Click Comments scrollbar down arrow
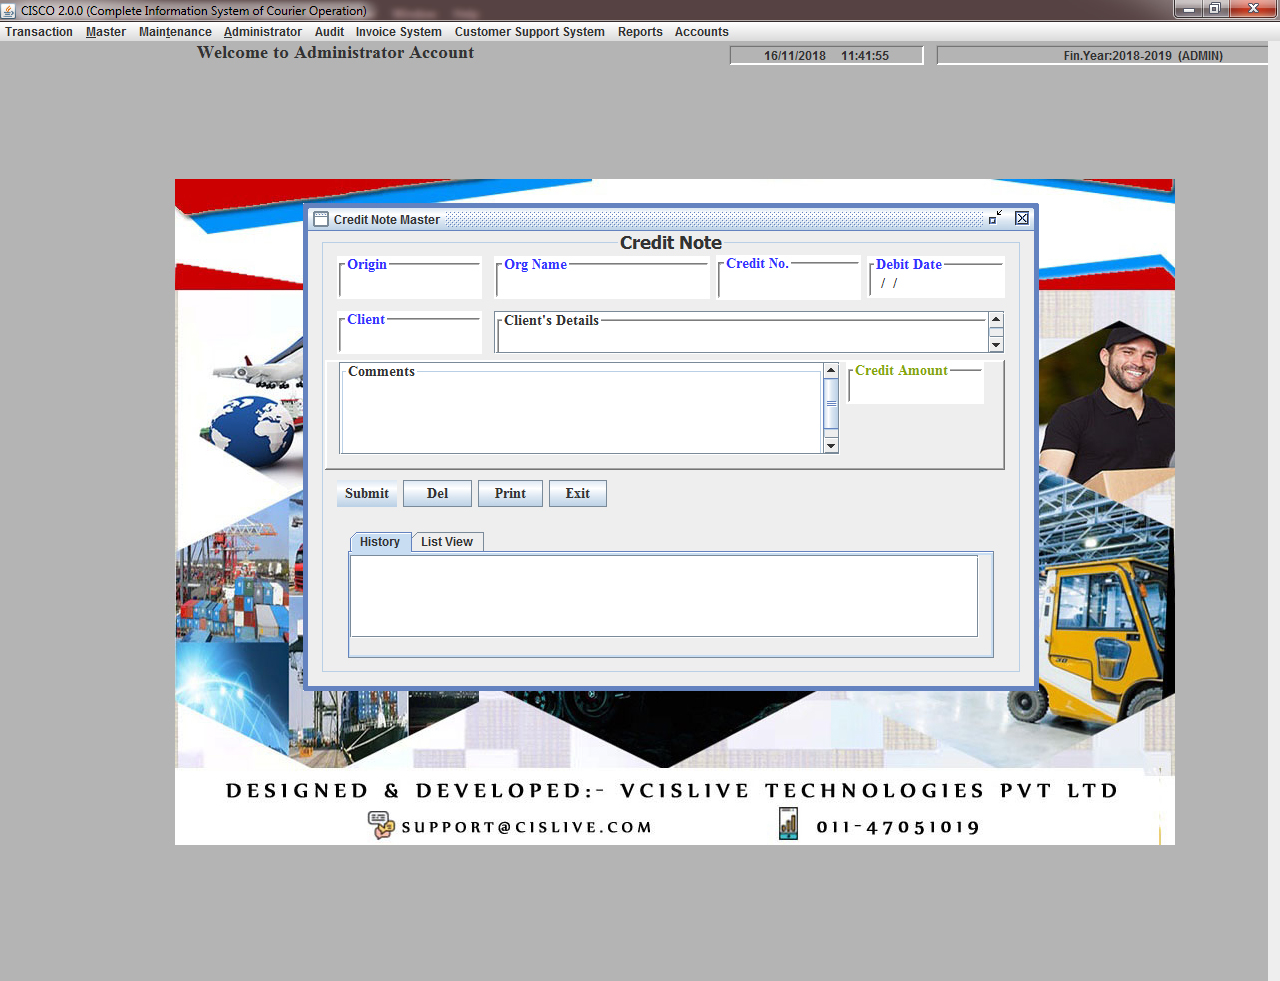 [x=830, y=446]
